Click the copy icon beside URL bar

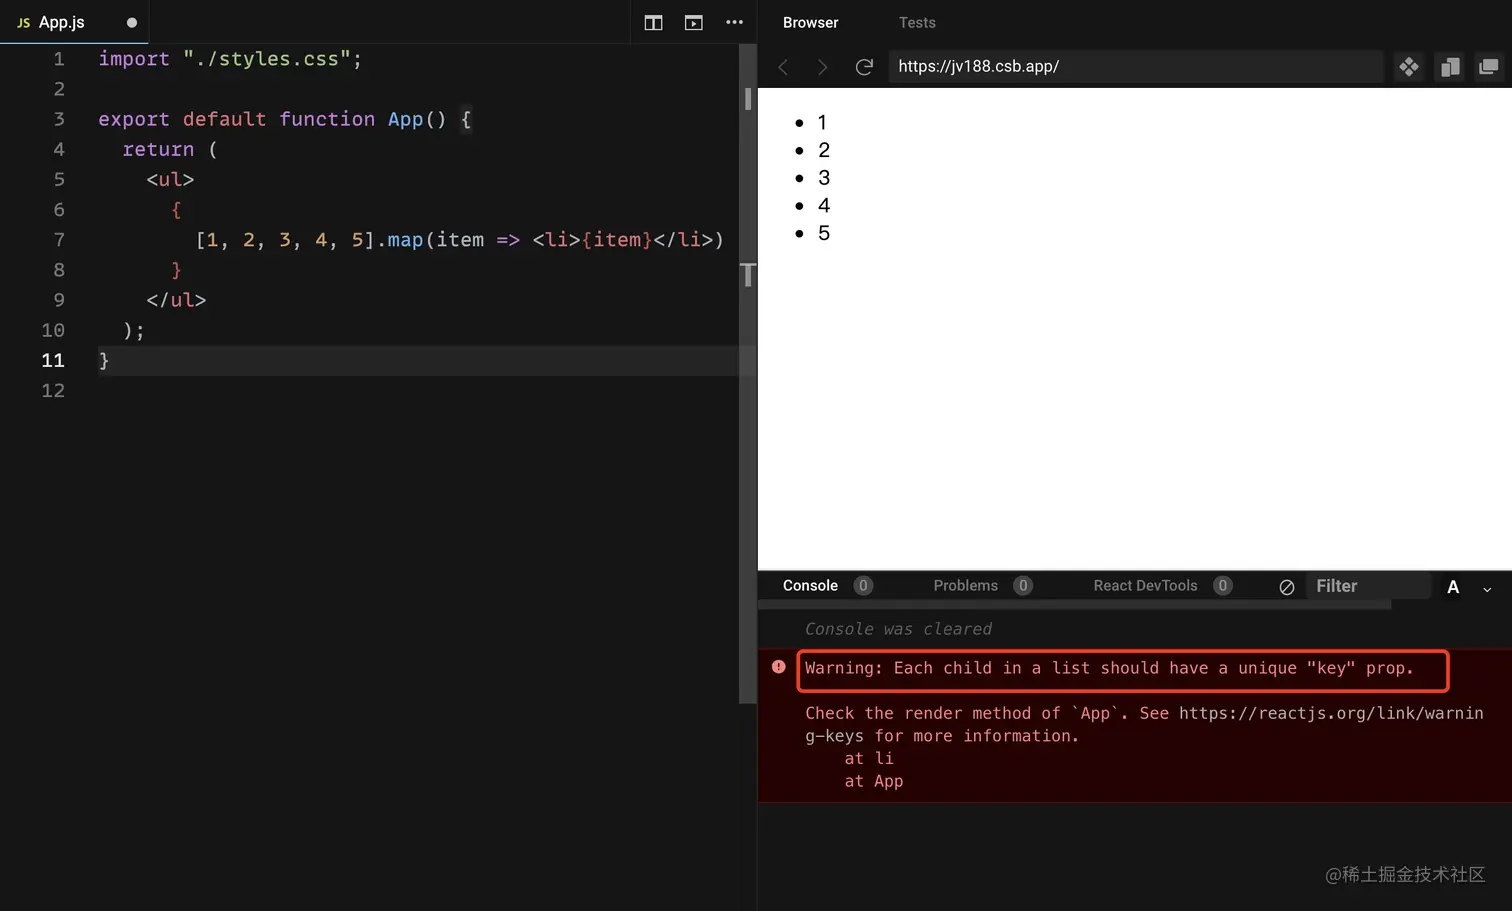click(x=1449, y=67)
